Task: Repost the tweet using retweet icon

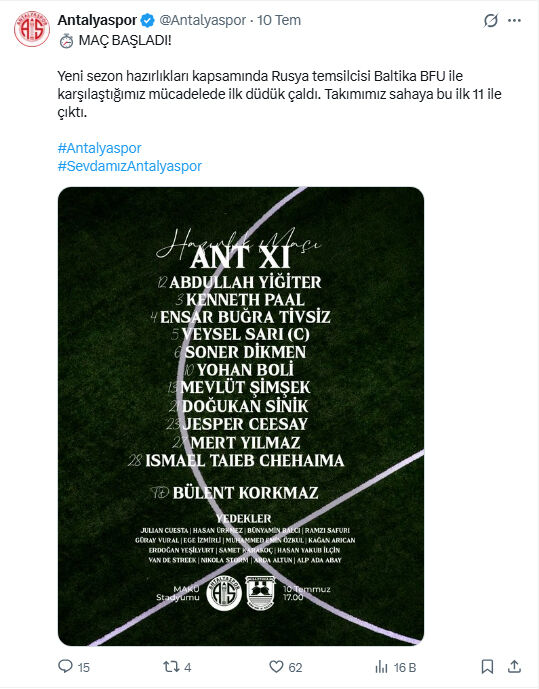Action: (x=170, y=667)
